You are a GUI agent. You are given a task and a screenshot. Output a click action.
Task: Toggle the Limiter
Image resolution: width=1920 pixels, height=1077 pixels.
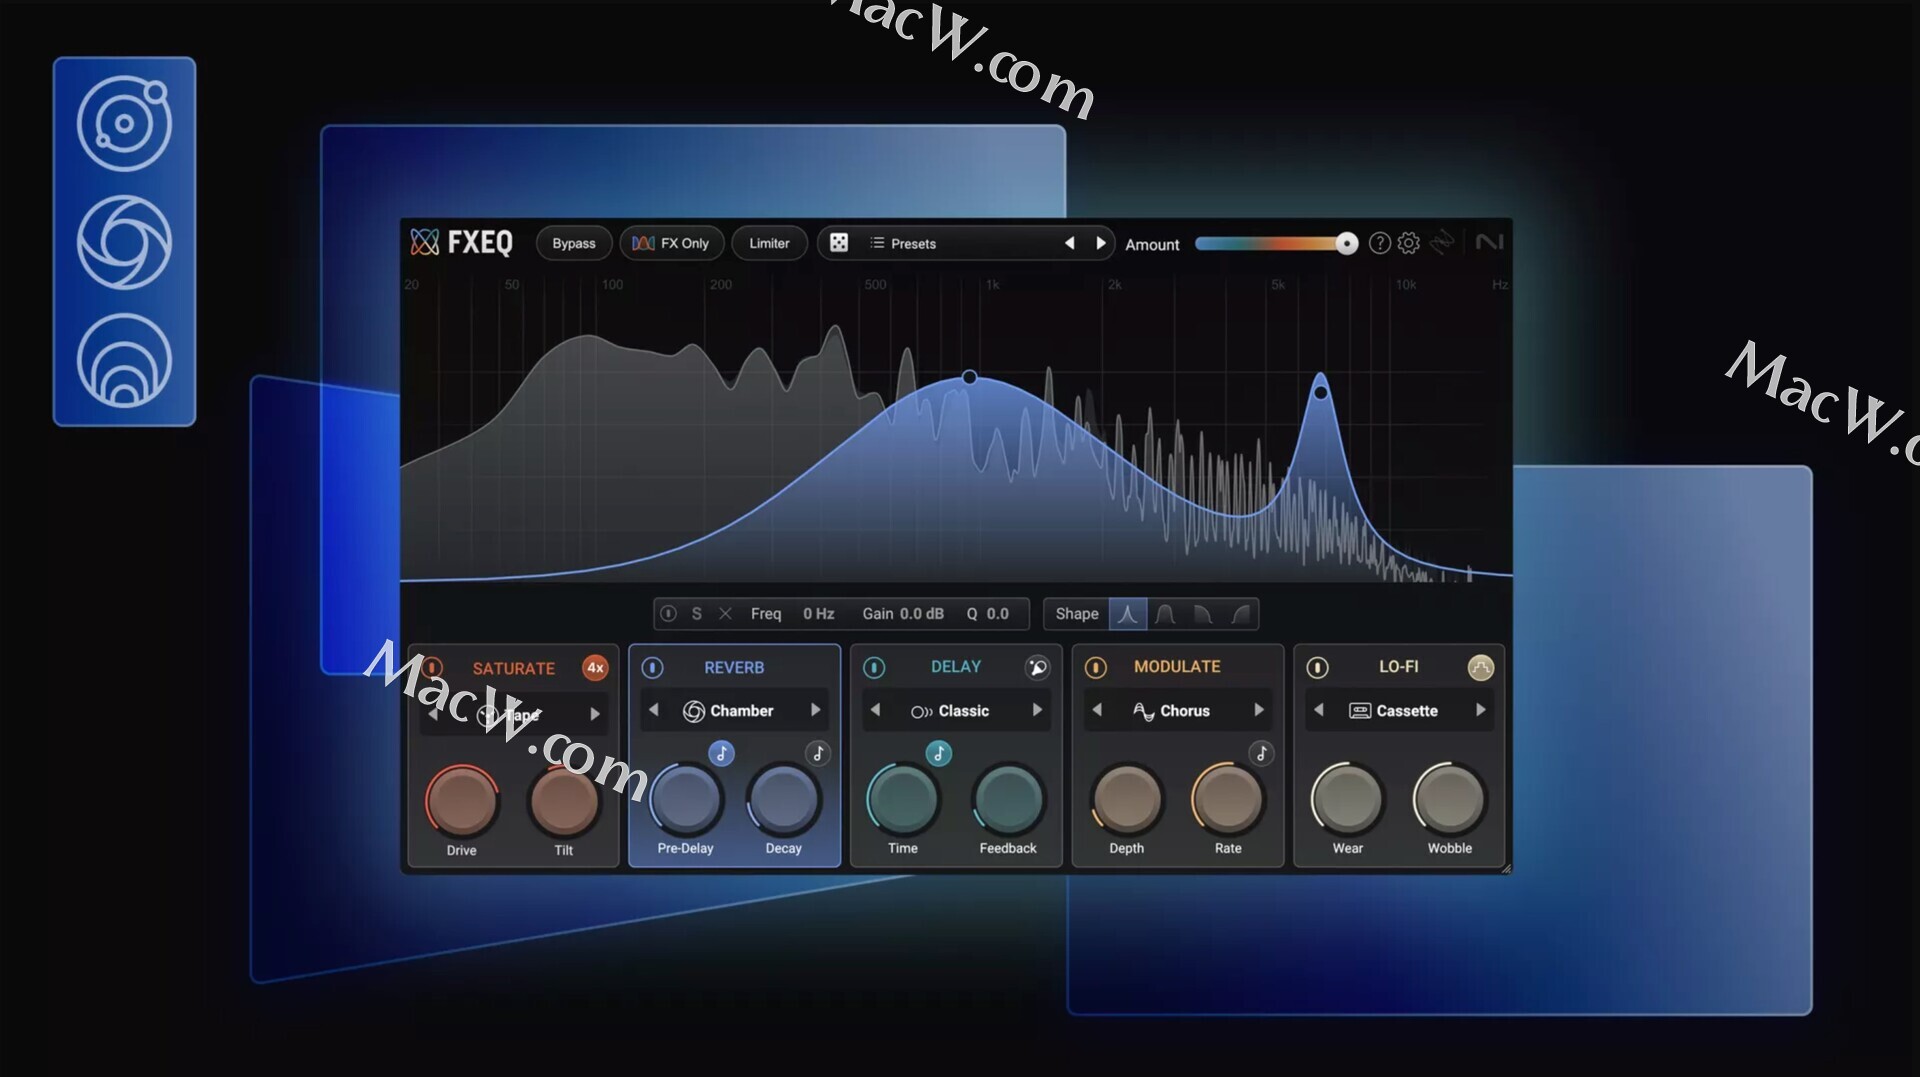[769, 243]
